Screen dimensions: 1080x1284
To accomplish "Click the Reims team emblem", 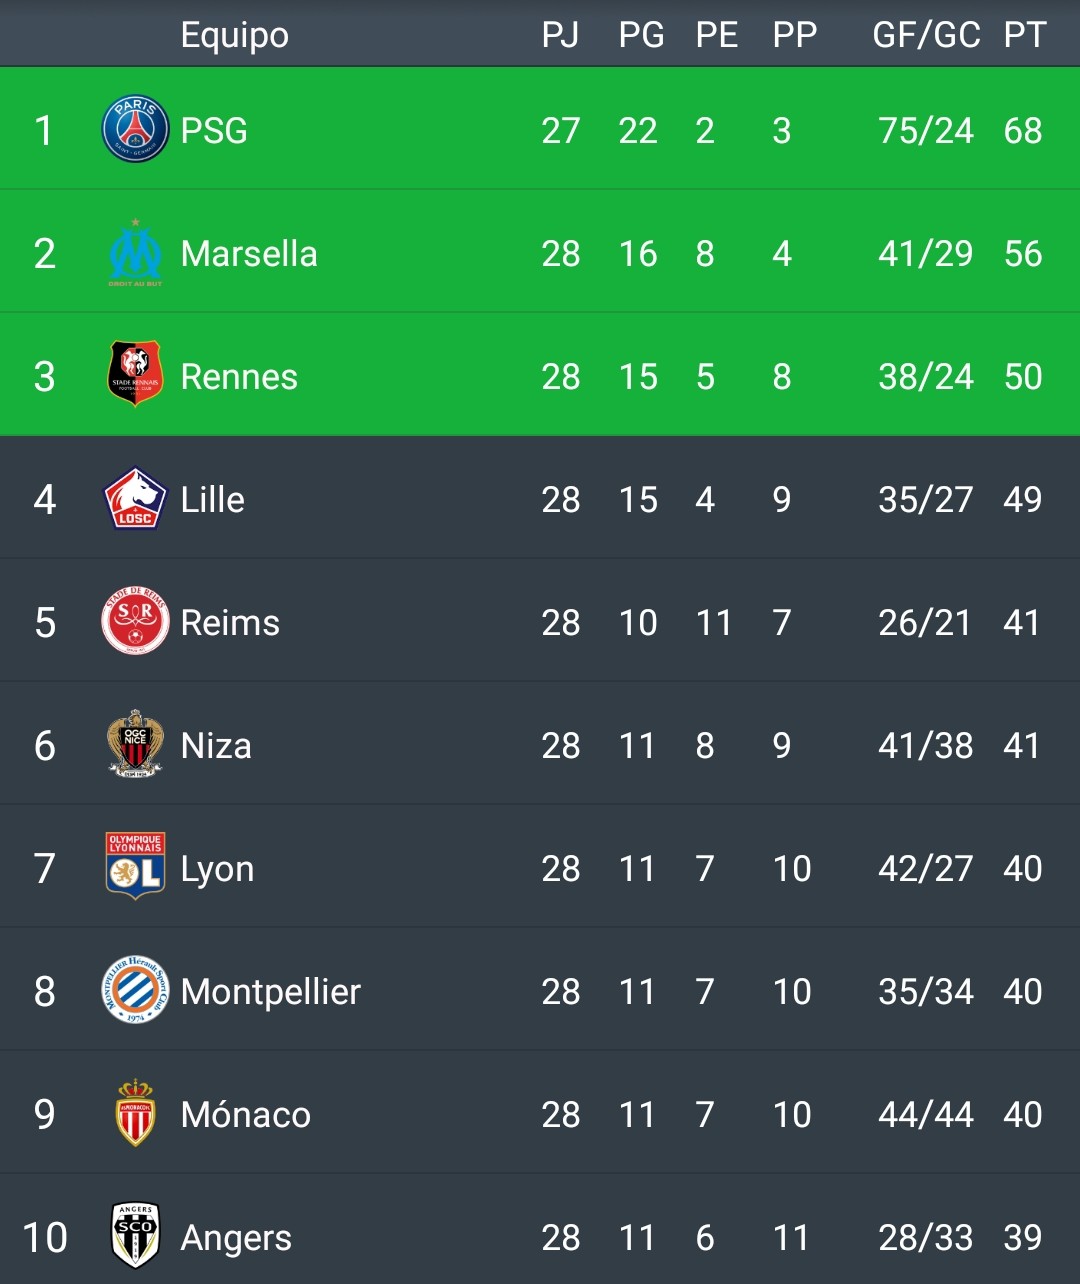I will [x=135, y=622].
